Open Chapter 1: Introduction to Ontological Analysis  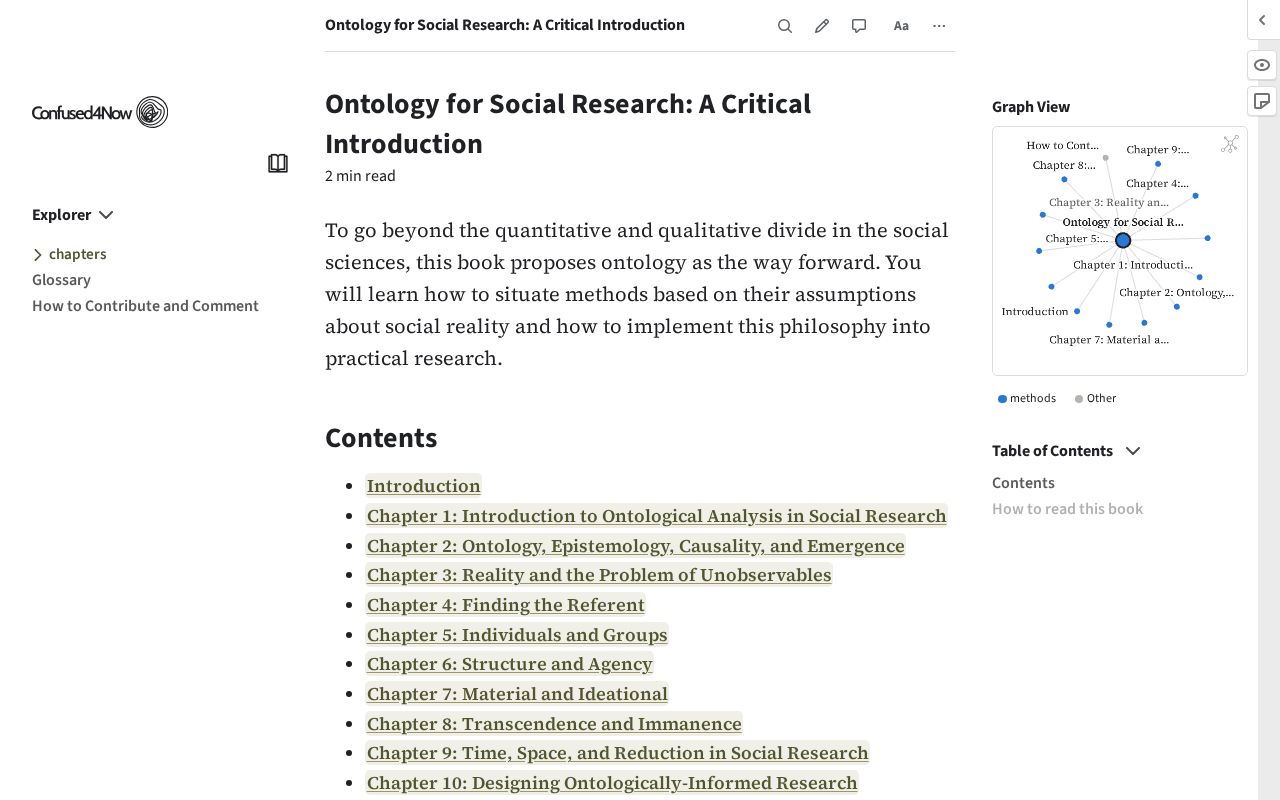[656, 516]
